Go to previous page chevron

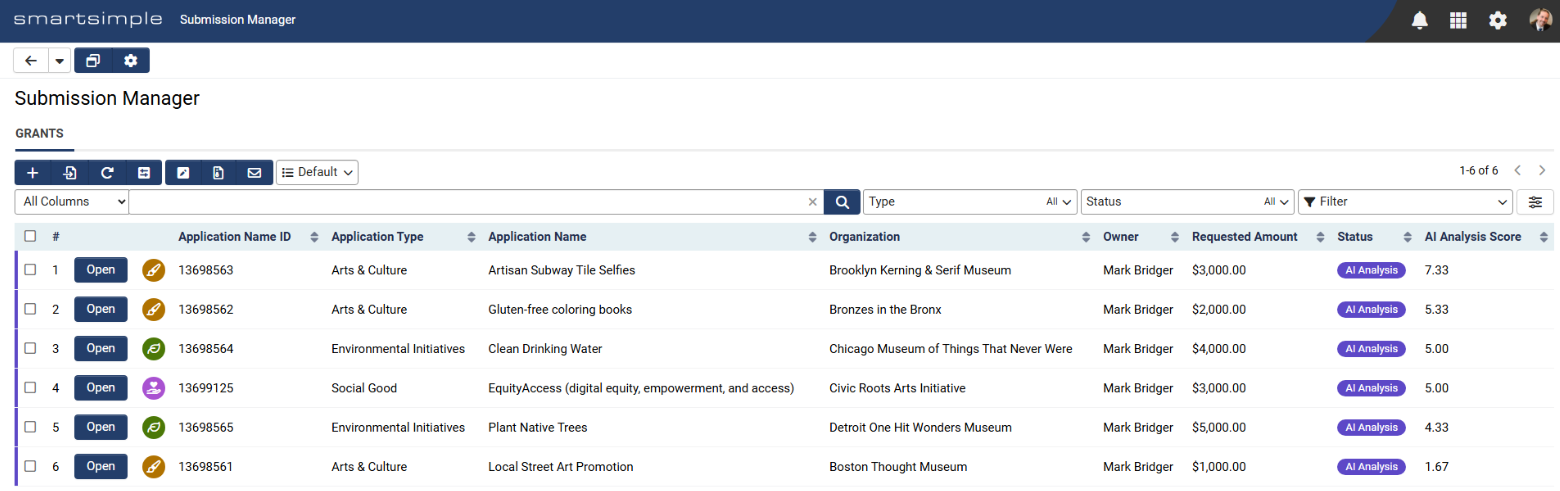[1518, 171]
